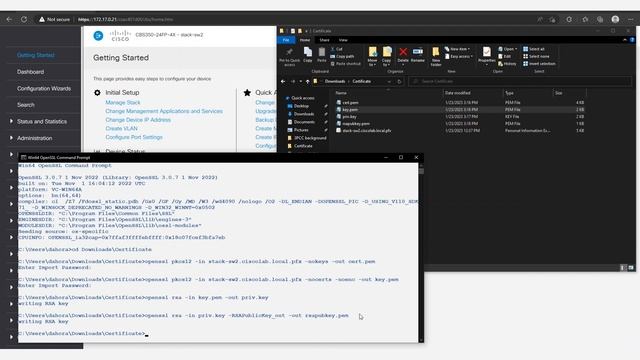Click Cut in the Clipboard group
This screenshot has height=360, width=640.
click(337, 49)
